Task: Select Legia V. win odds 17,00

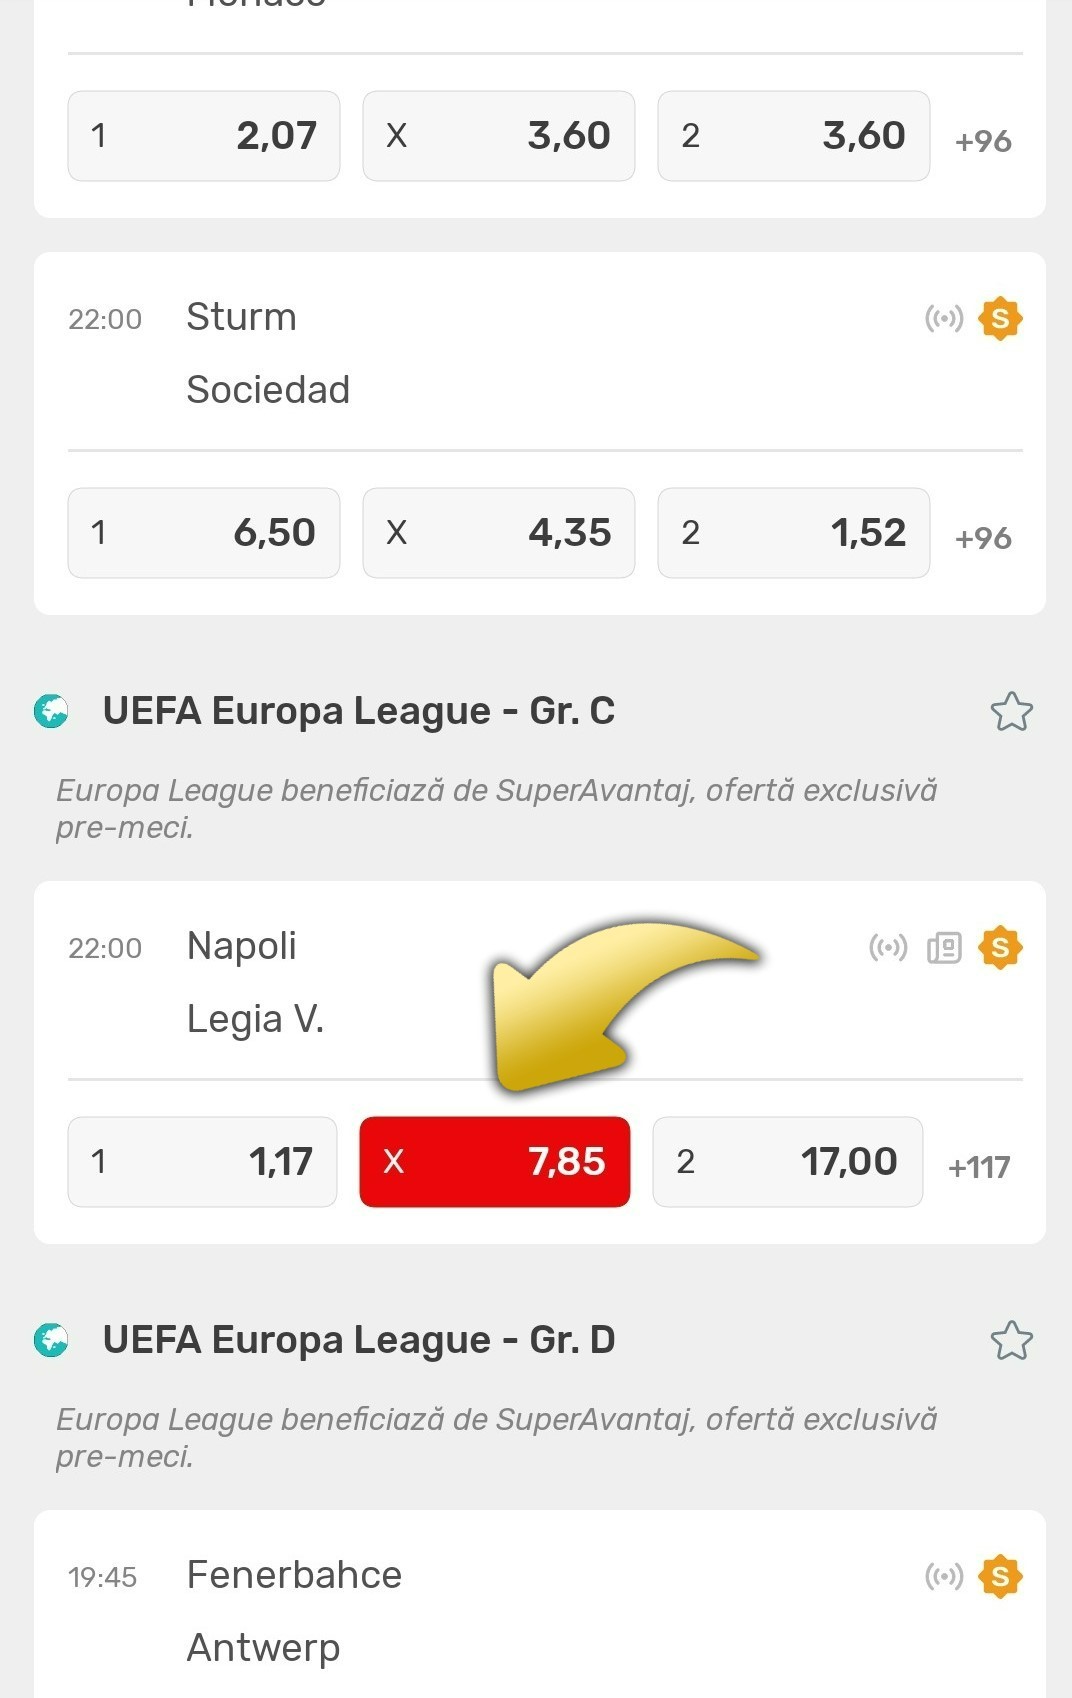Action: pyautogui.click(x=788, y=1162)
